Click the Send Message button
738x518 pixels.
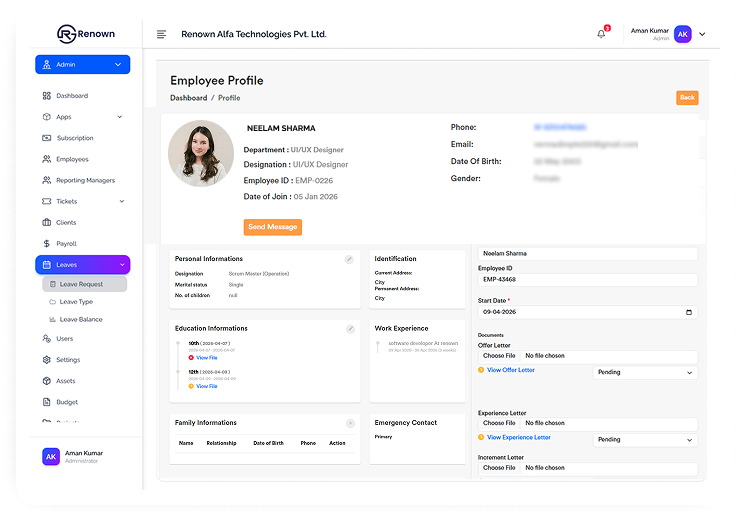(272, 227)
